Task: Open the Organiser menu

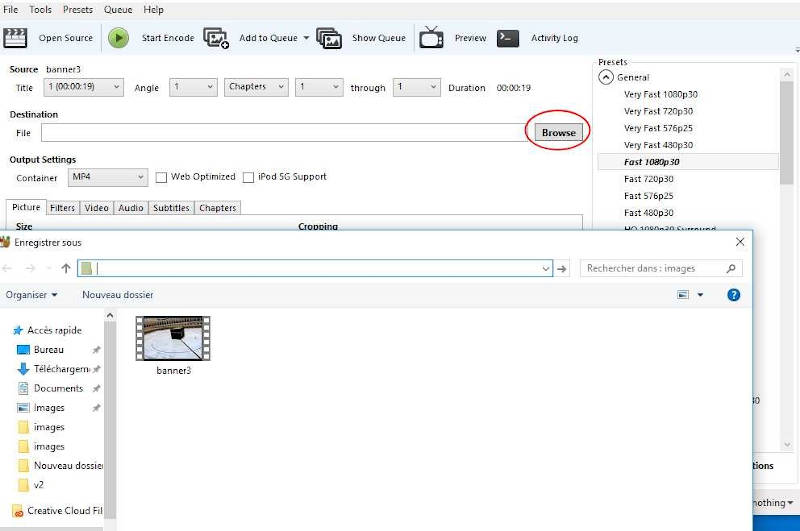Action: click(x=31, y=295)
